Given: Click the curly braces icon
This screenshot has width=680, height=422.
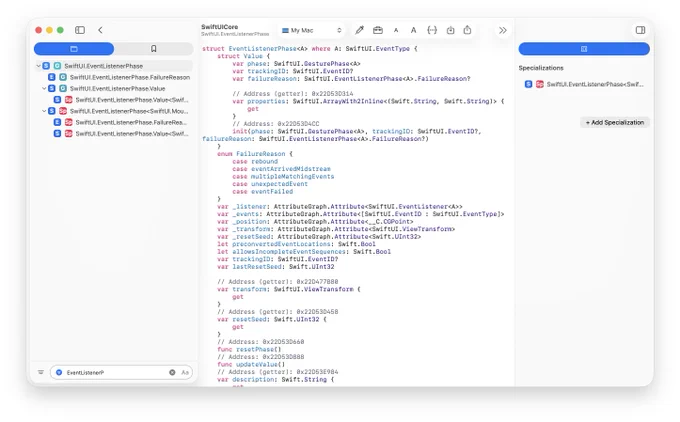Looking at the screenshot, I should click(432, 30).
